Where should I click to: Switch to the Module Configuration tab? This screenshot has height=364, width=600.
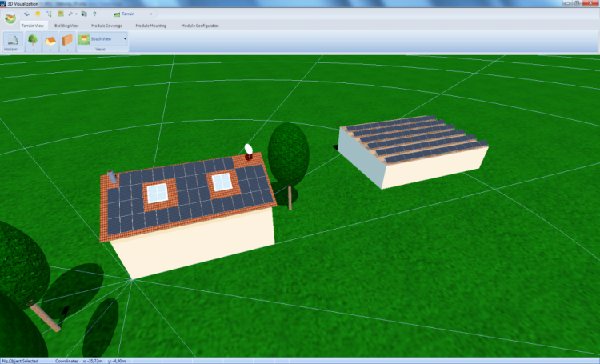(x=200, y=26)
